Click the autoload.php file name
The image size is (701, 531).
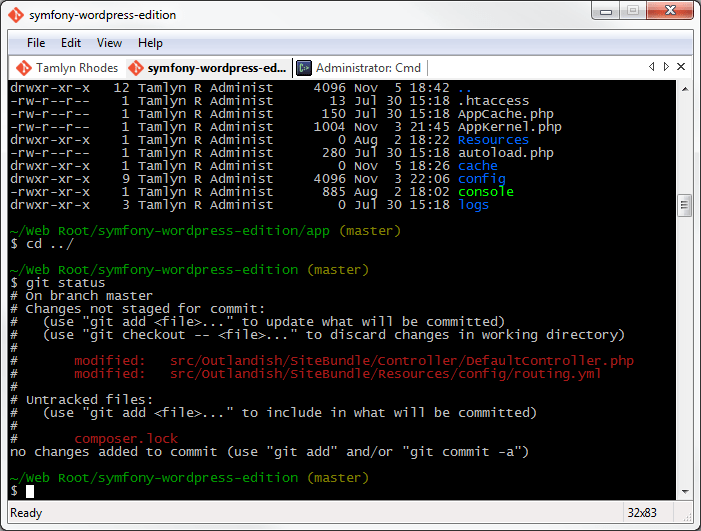tap(505, 153)
